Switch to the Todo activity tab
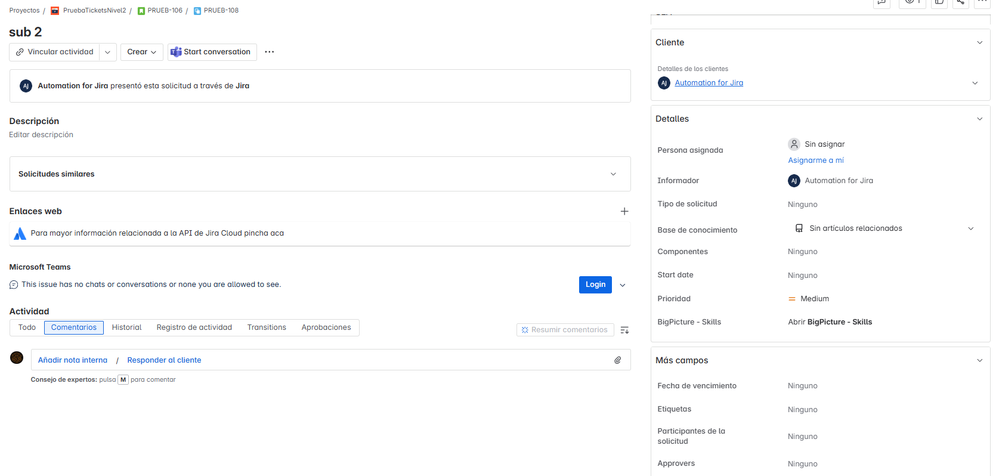 (x=27, y=328)
